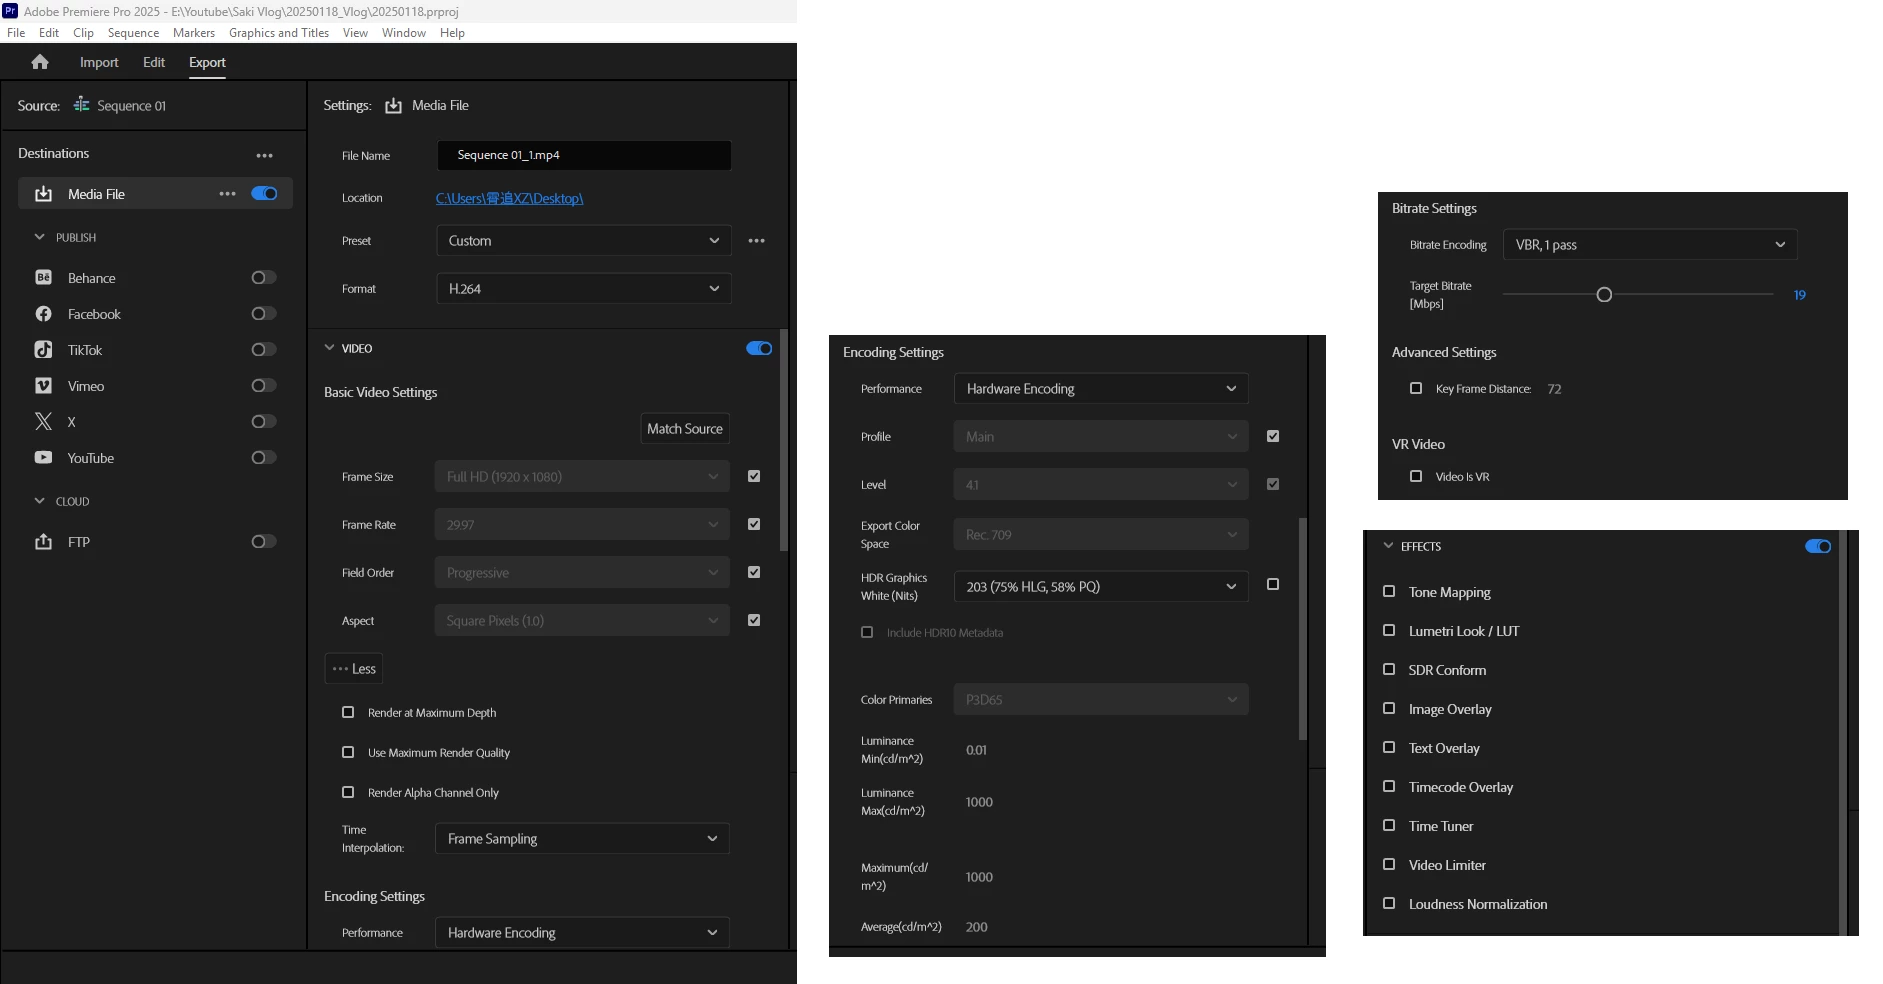Collapse the EFFECTS section chevron
The height and width of the screenshot is (984, 1883).
pyautogui.click(x=1388, y=546)
